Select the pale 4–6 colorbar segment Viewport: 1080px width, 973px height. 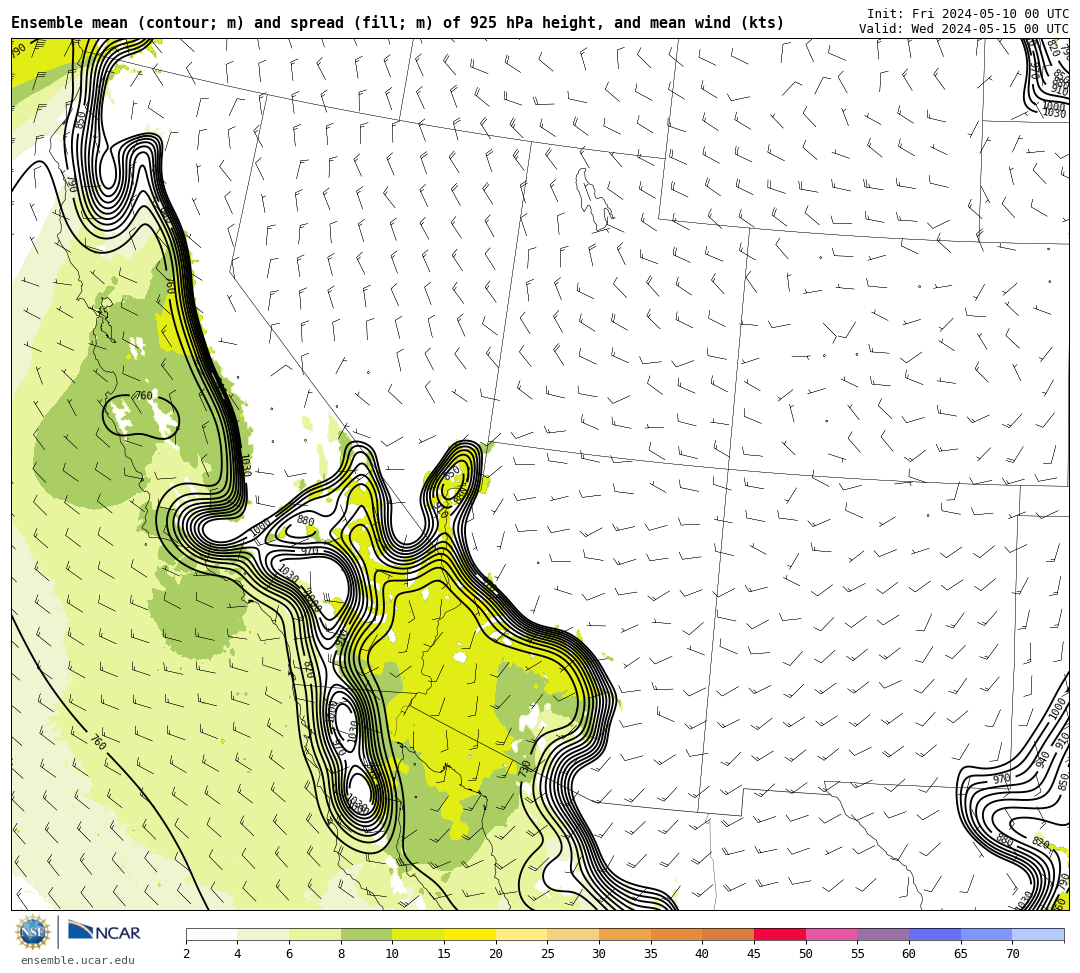pos(263,934)
